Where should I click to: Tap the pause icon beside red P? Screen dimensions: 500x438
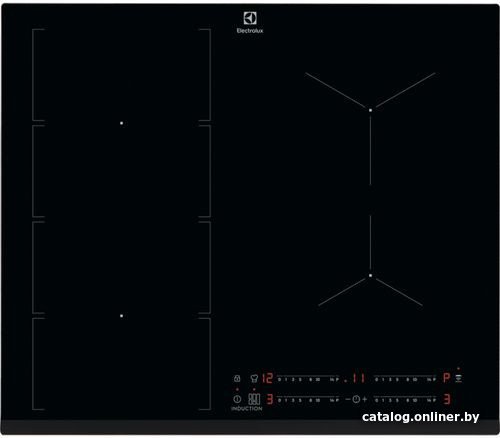pos(459,378)
